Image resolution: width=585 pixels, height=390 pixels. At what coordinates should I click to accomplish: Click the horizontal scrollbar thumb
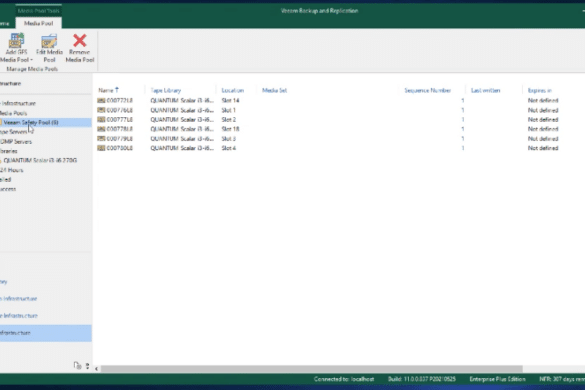(x=312, y=369)
